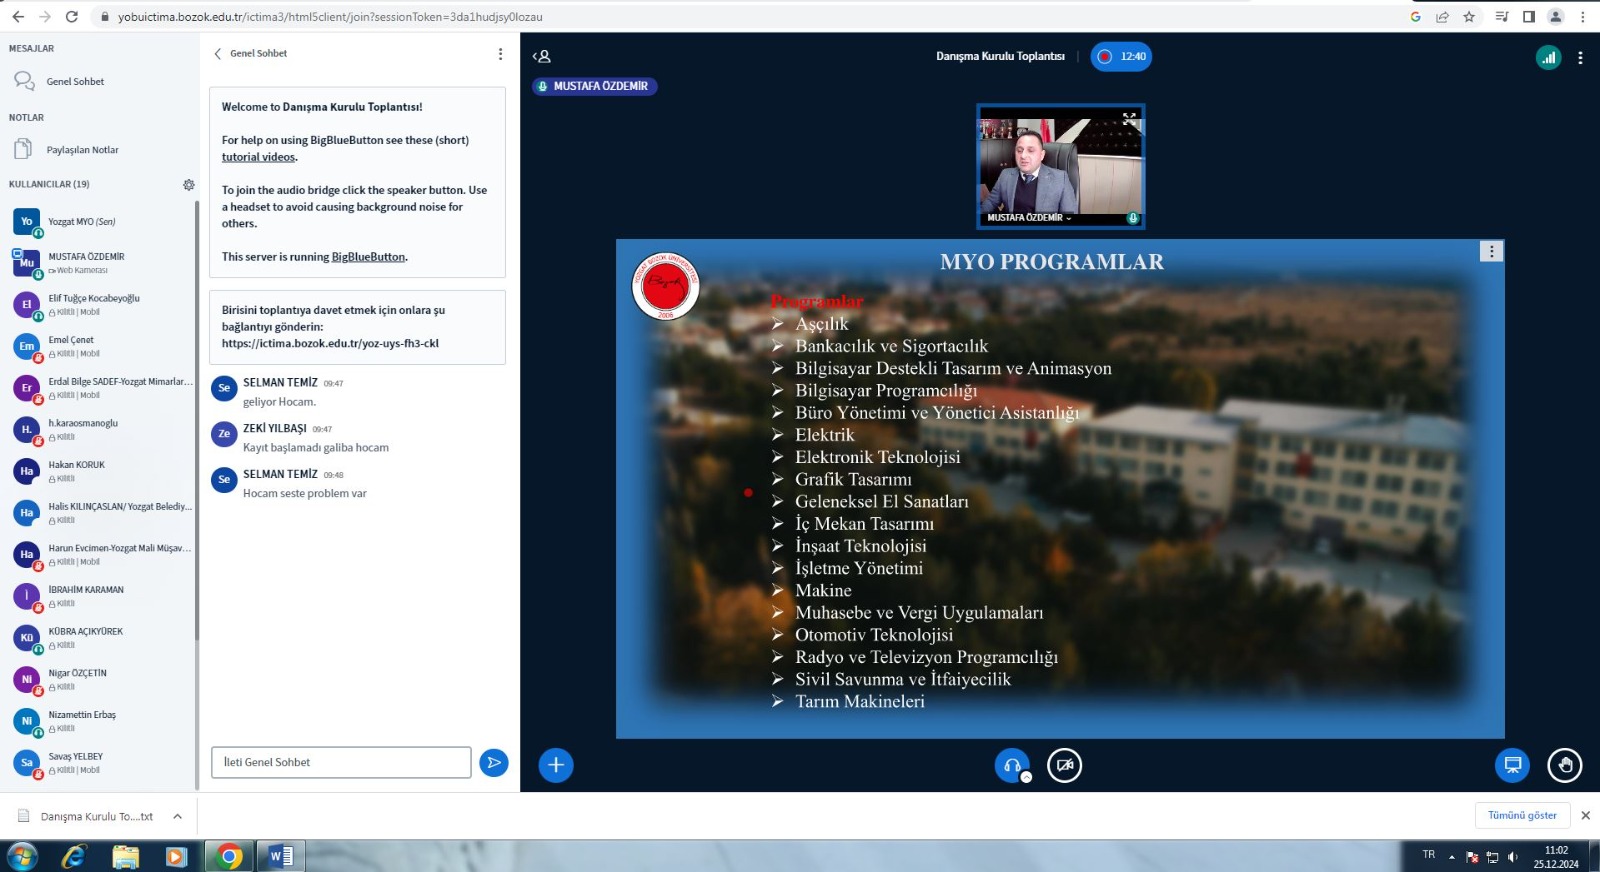The width and height of the screenshot is (1600, 872).
Task: Open BigBlueButton link in welcome message
Action: coord(368,257)
